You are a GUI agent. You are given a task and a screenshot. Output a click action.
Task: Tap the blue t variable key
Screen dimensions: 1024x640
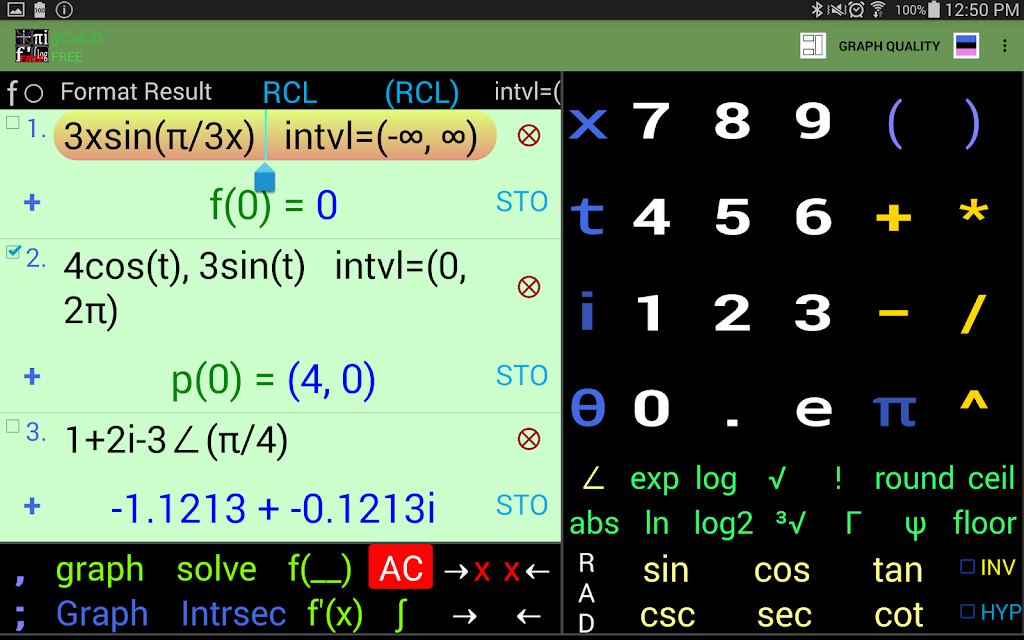[588, 216]
